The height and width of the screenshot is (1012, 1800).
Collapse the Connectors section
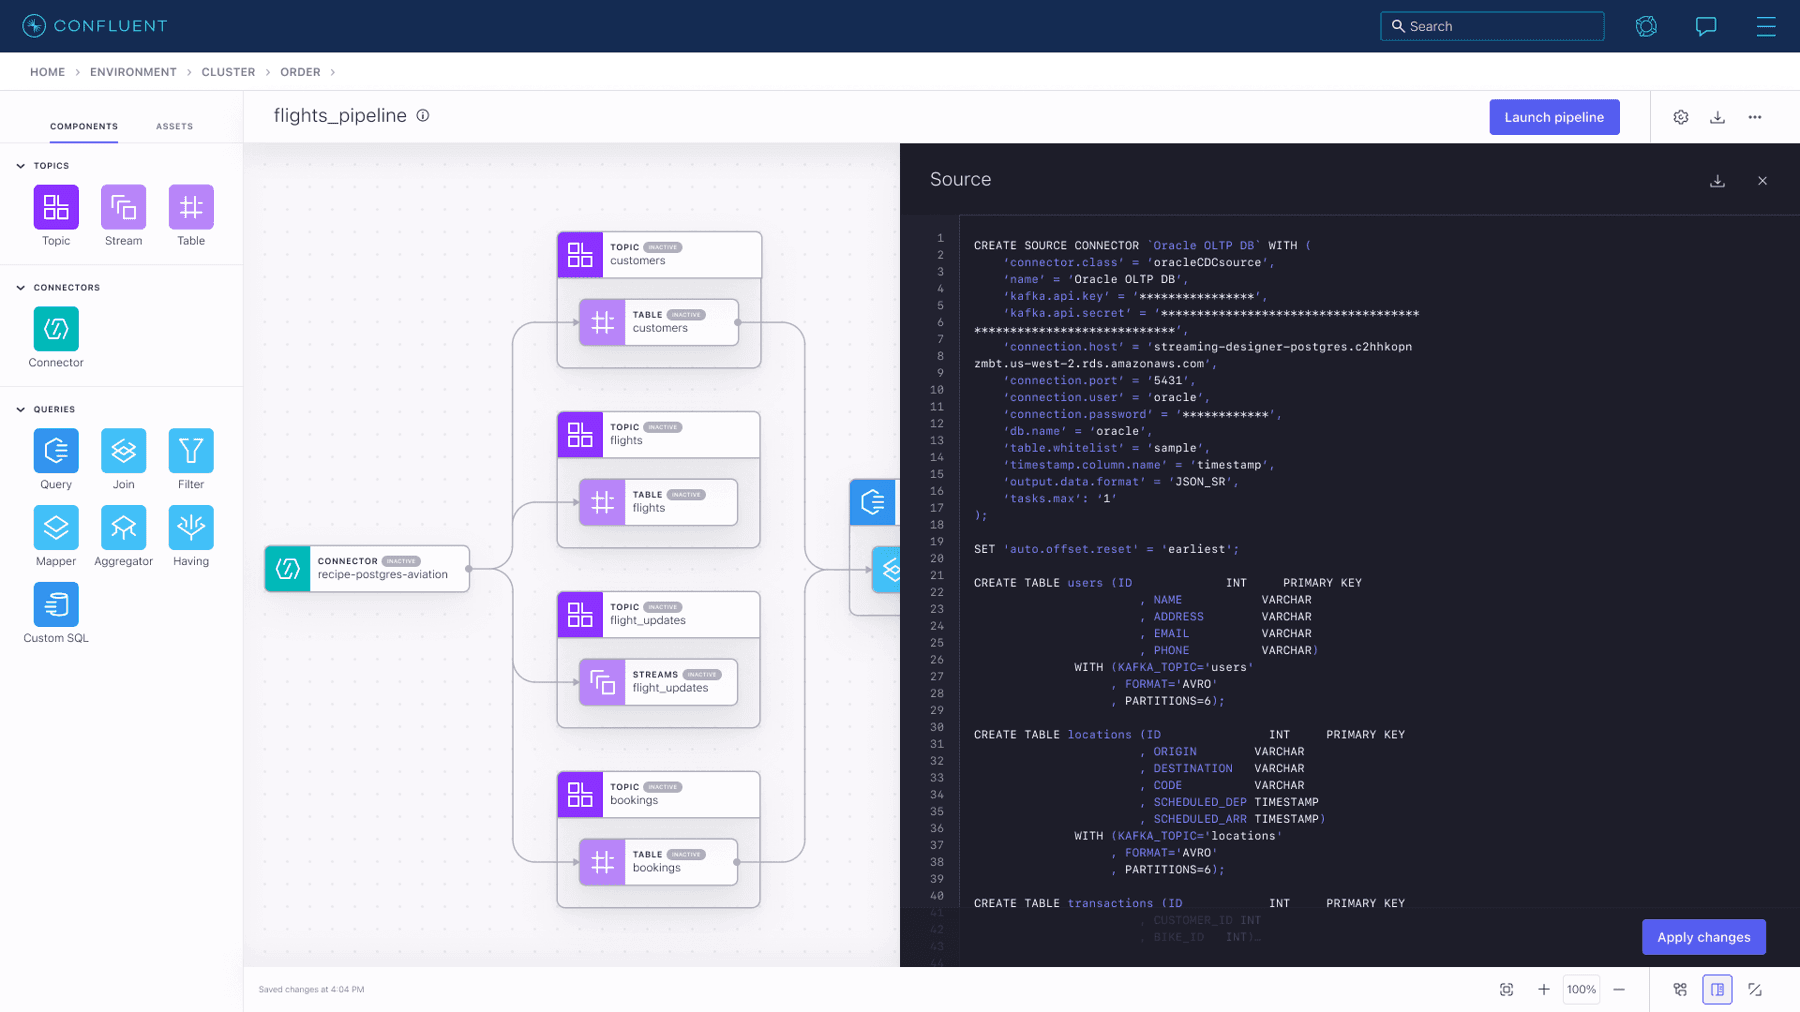point(21,288)
